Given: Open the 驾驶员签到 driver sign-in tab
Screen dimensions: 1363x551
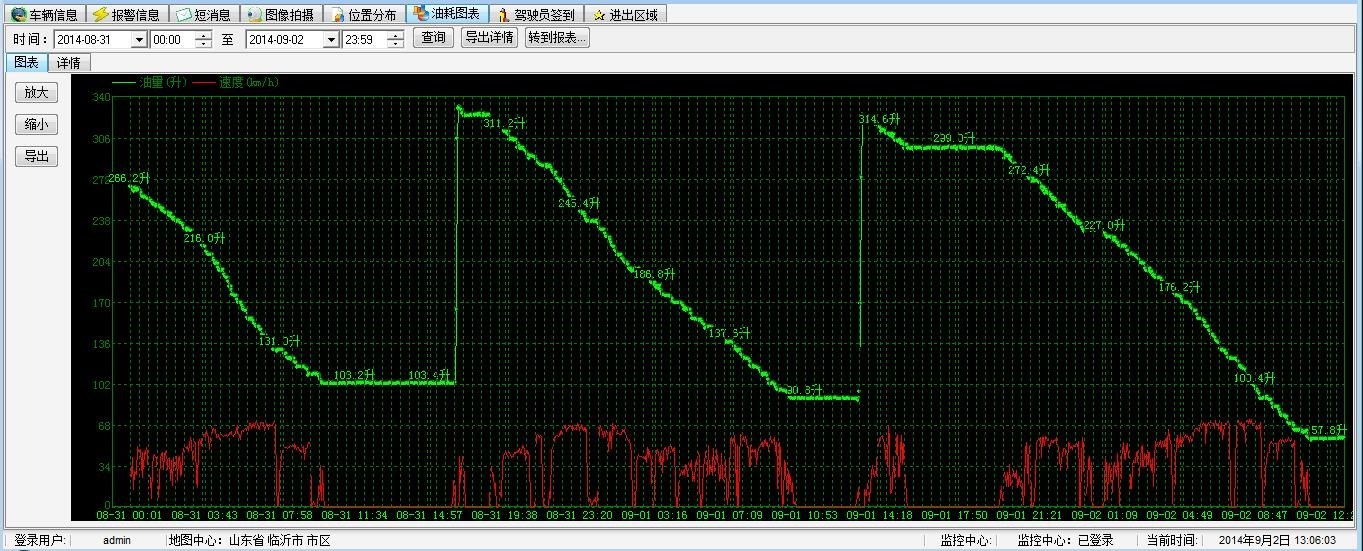Looking at the screenshot, I should [x=536, y=15].
